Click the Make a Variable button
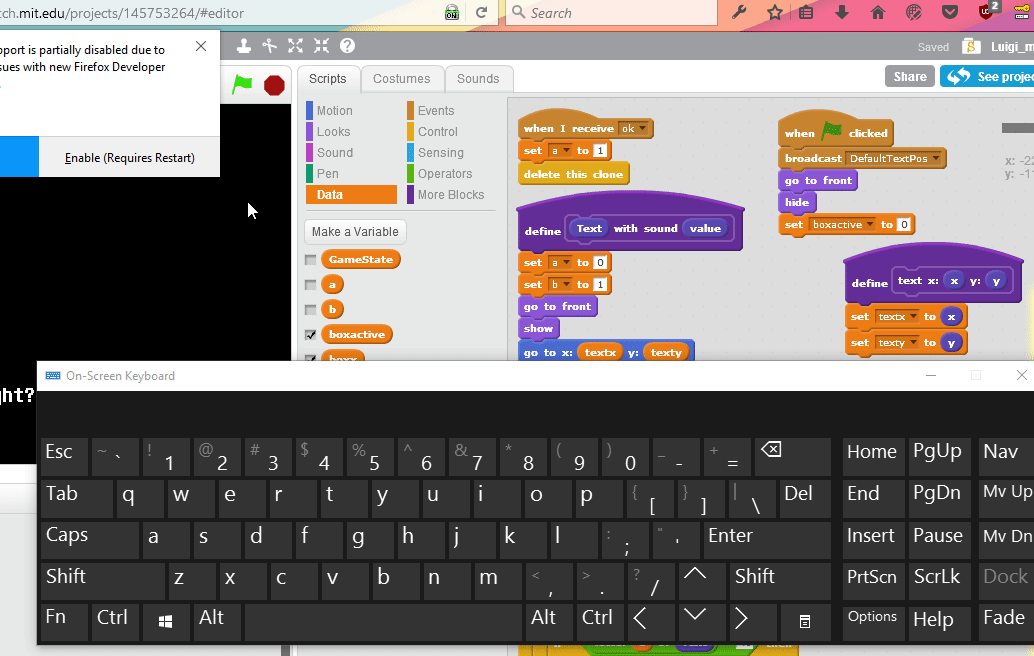Viewport: 1034px width, 656px height. click(x=355, y=232)
